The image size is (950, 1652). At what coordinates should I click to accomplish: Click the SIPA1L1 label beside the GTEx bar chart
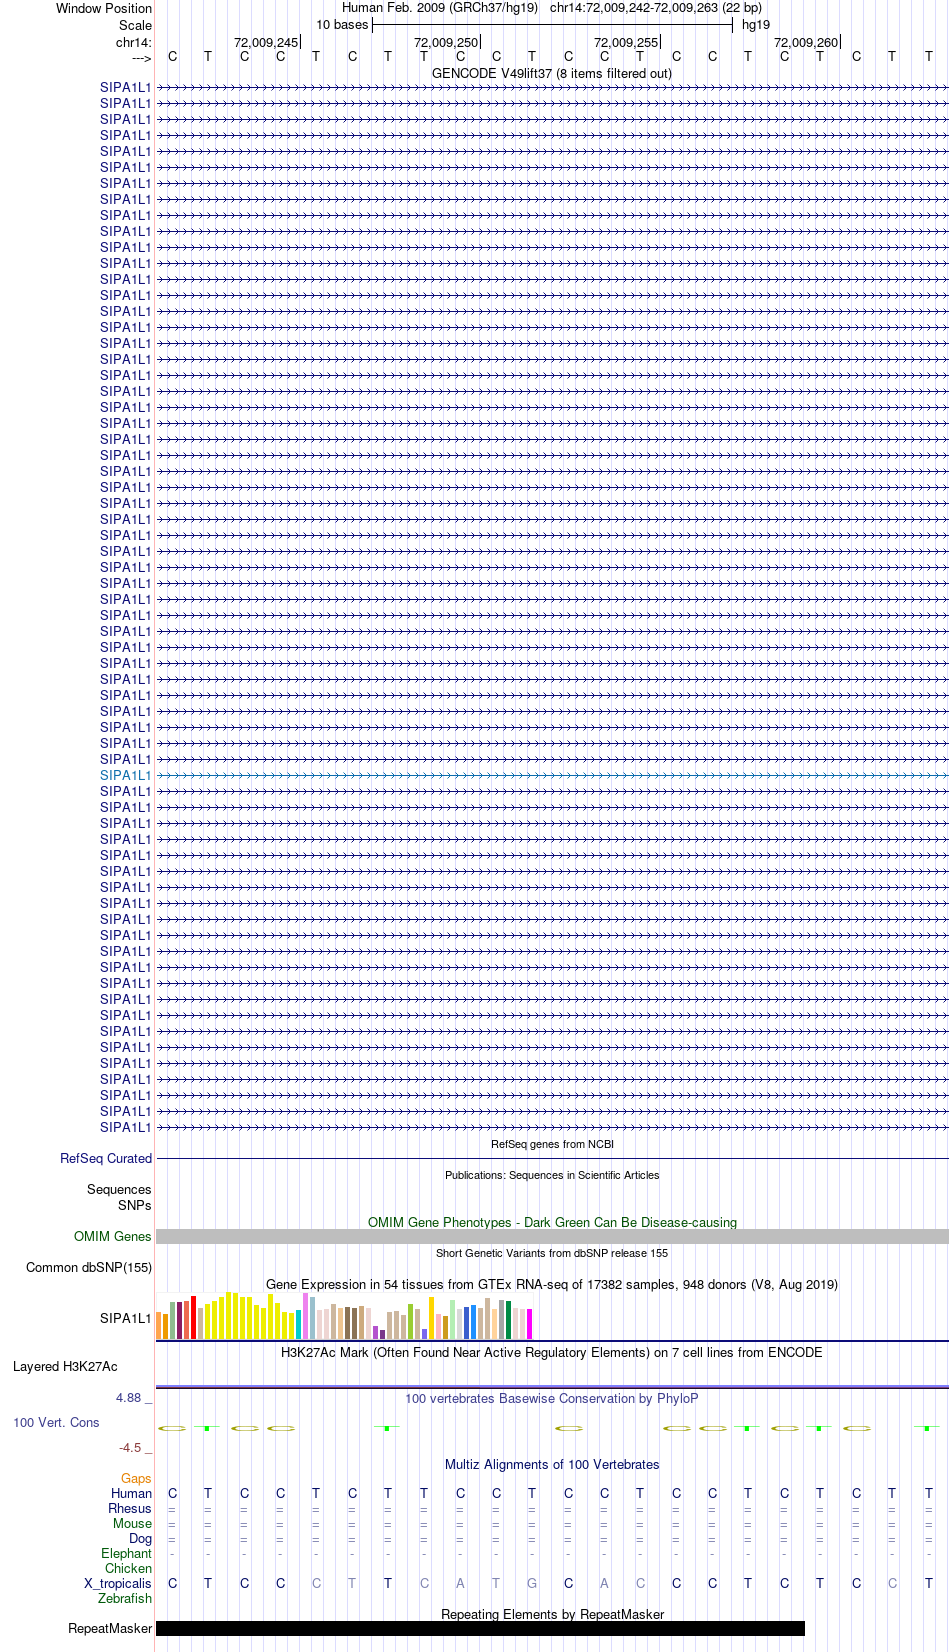coord(126,1318)
